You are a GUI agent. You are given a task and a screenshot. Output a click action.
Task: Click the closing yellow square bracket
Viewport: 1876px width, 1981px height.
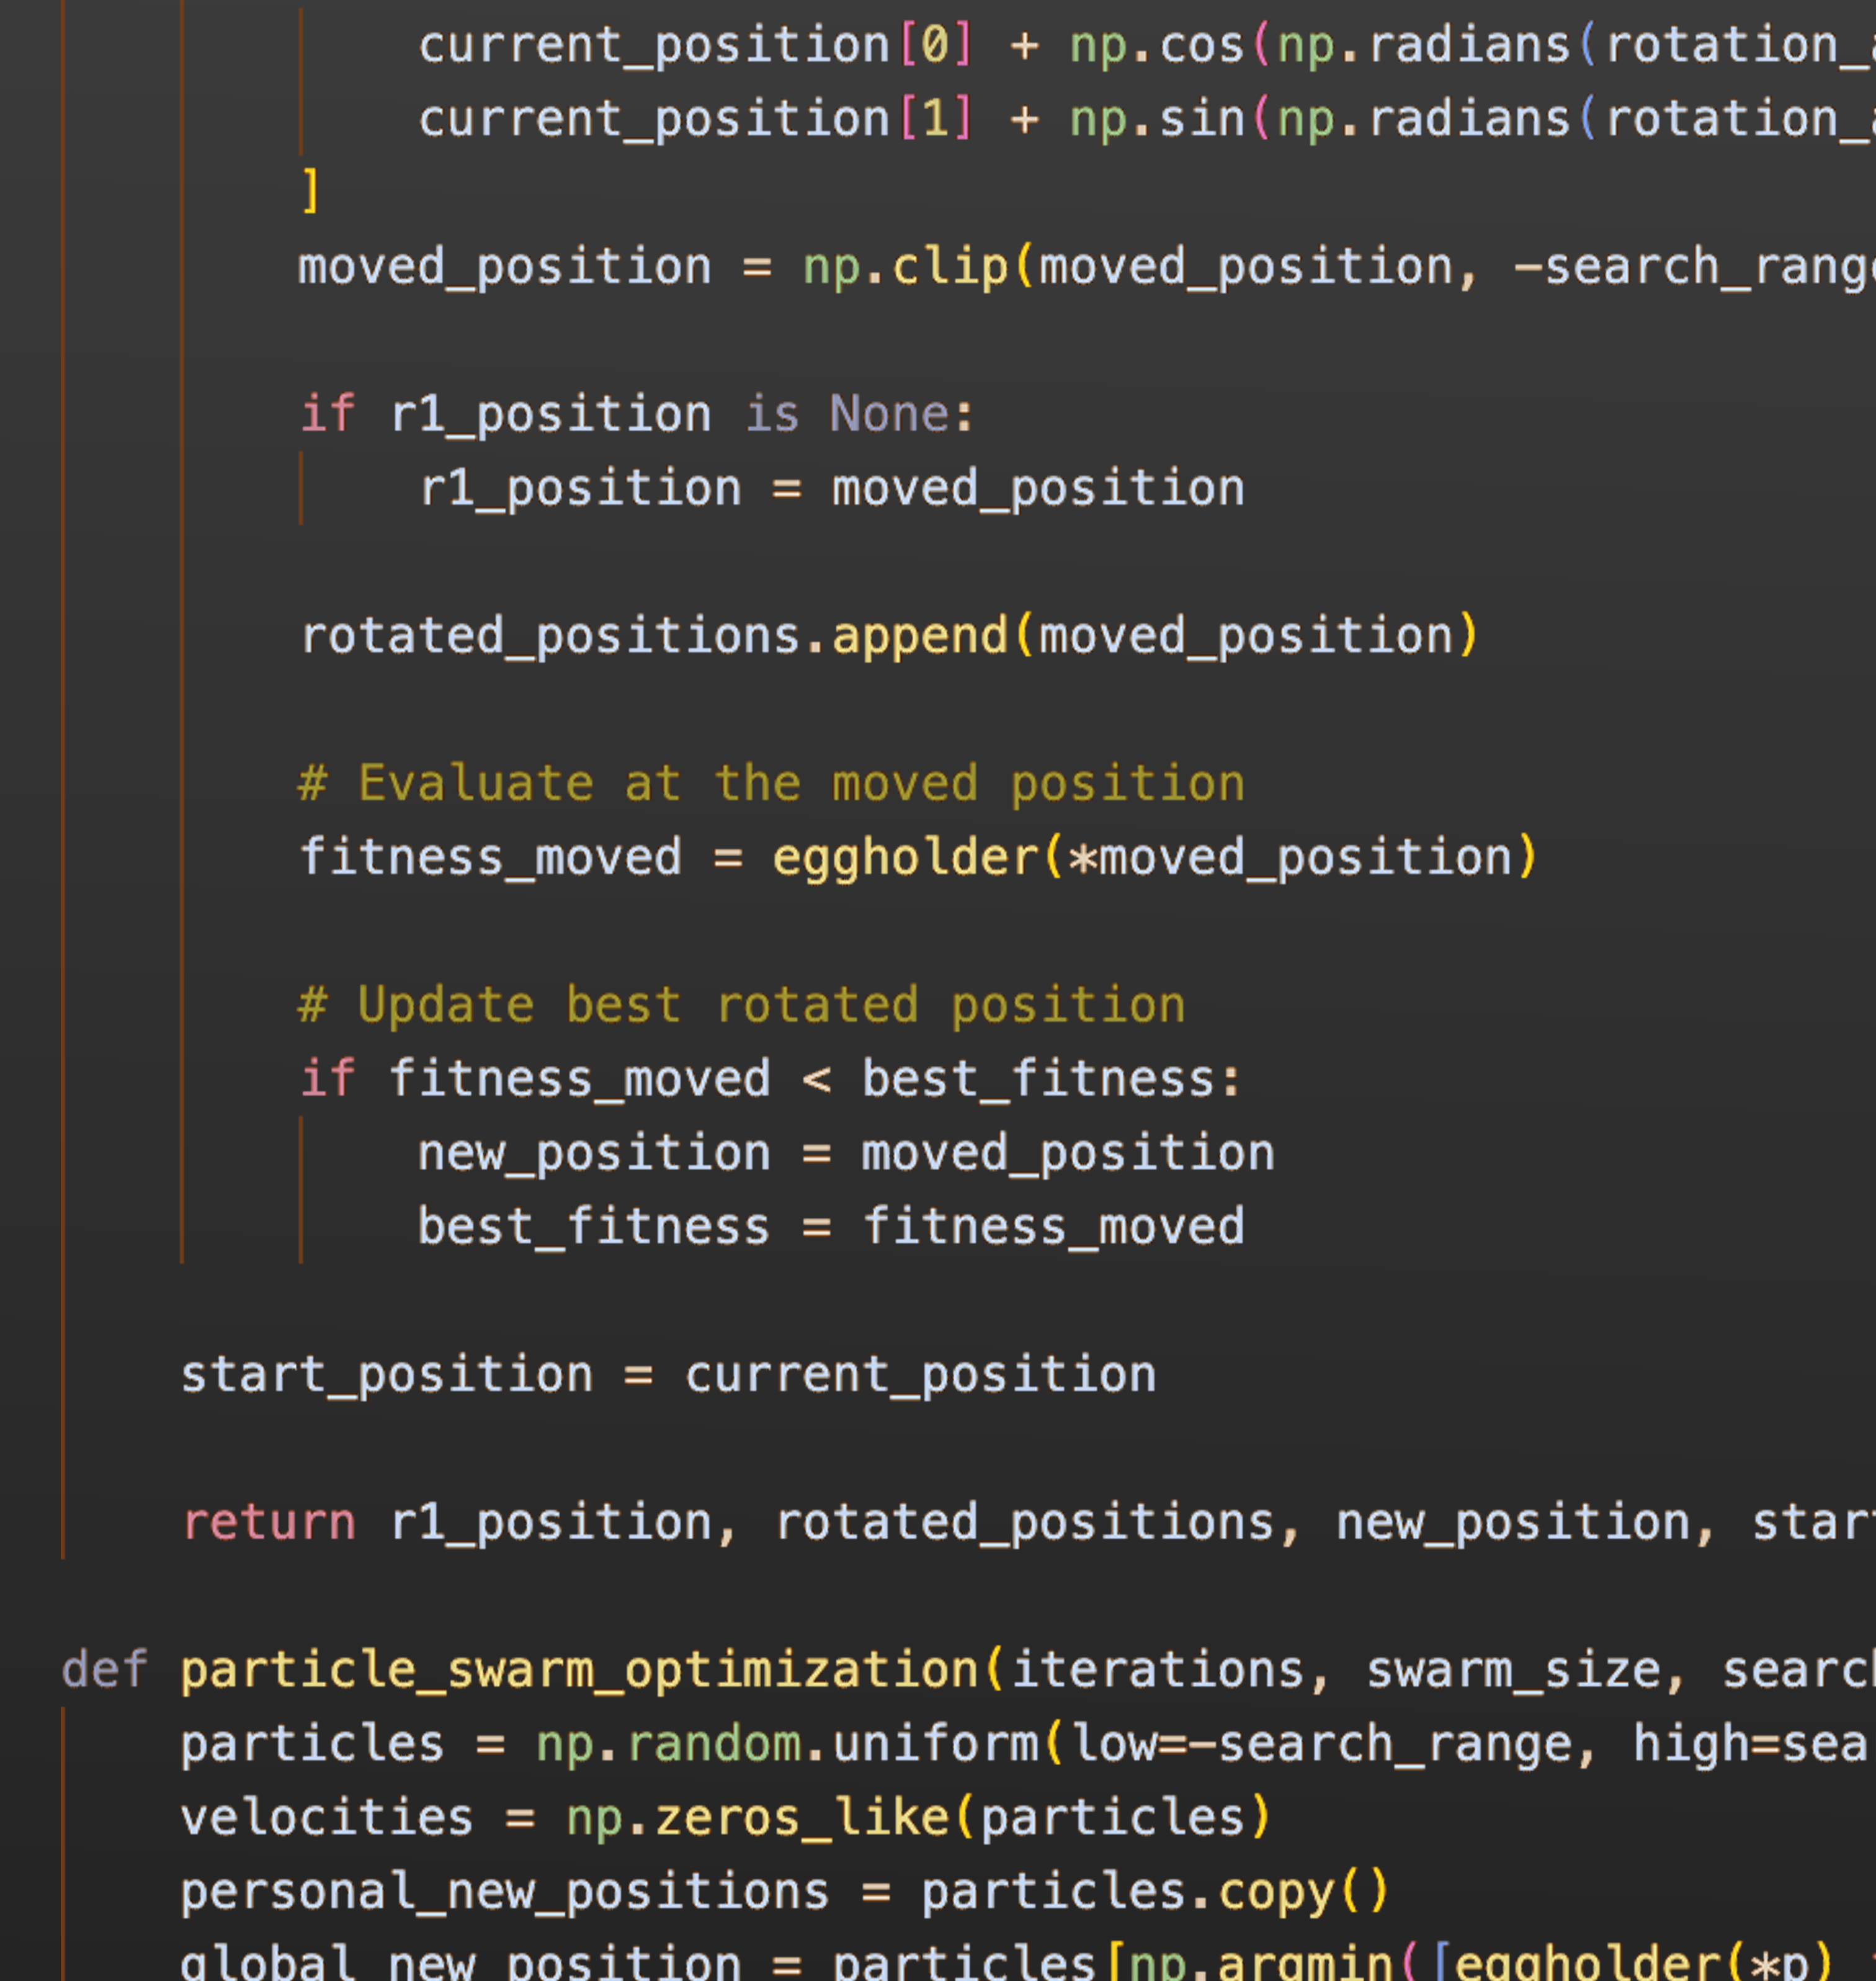pos(311,190)
